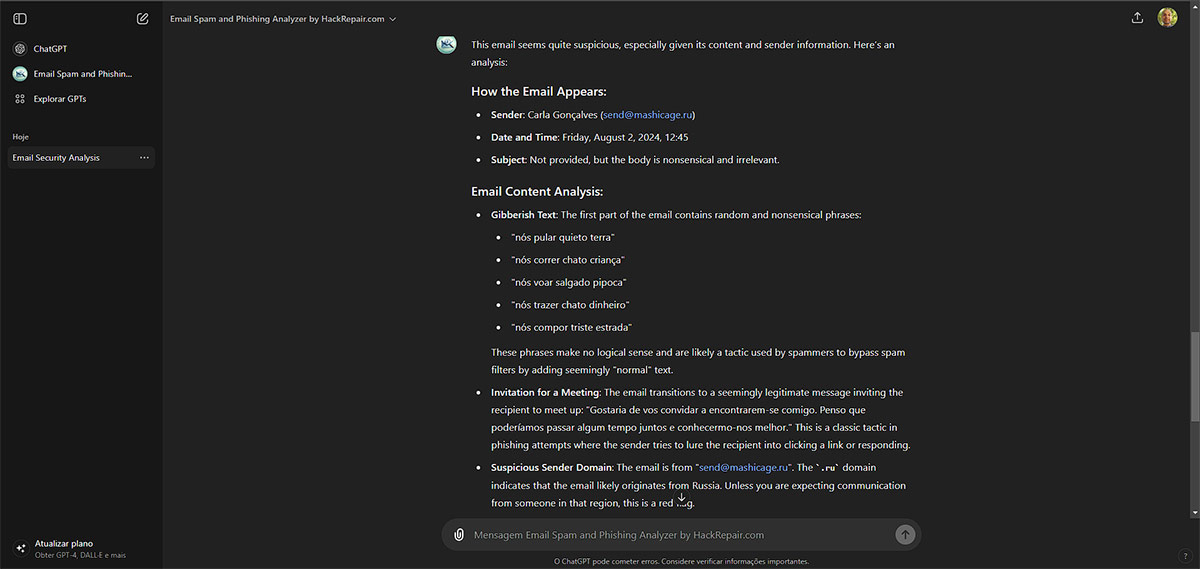The height and width of the screenshot is (569, 1200).
Task: Attach a file with the paperclip icon
Action: coord(458,535)
